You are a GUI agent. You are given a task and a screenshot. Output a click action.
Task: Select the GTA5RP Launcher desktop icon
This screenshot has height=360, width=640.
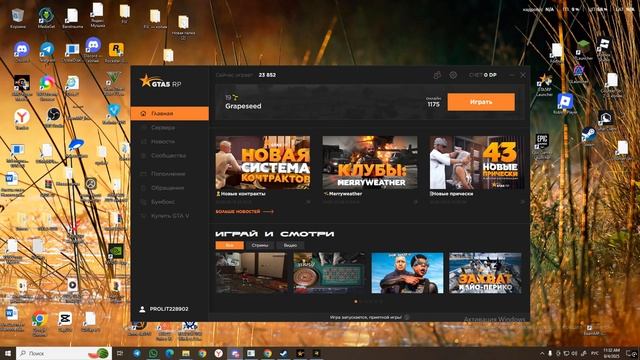click(544, 85)
